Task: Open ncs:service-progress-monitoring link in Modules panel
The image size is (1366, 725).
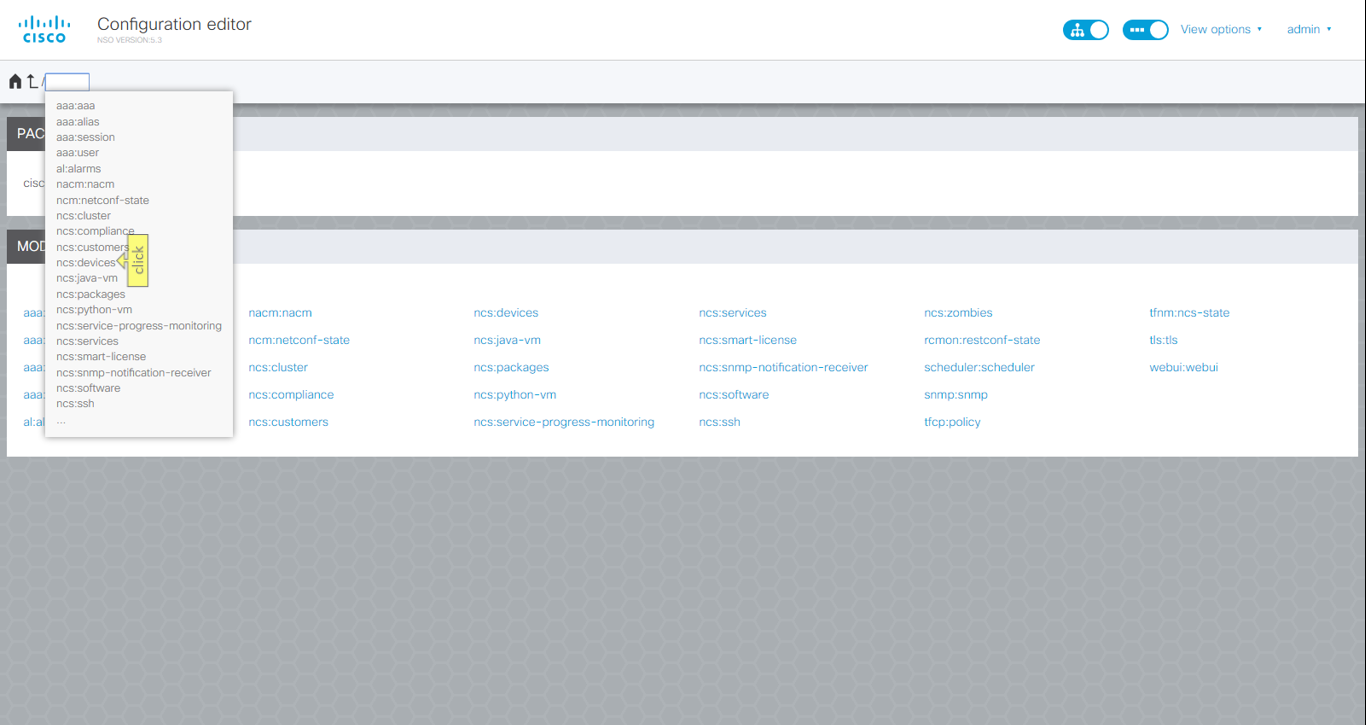Action: coord(564,422)
